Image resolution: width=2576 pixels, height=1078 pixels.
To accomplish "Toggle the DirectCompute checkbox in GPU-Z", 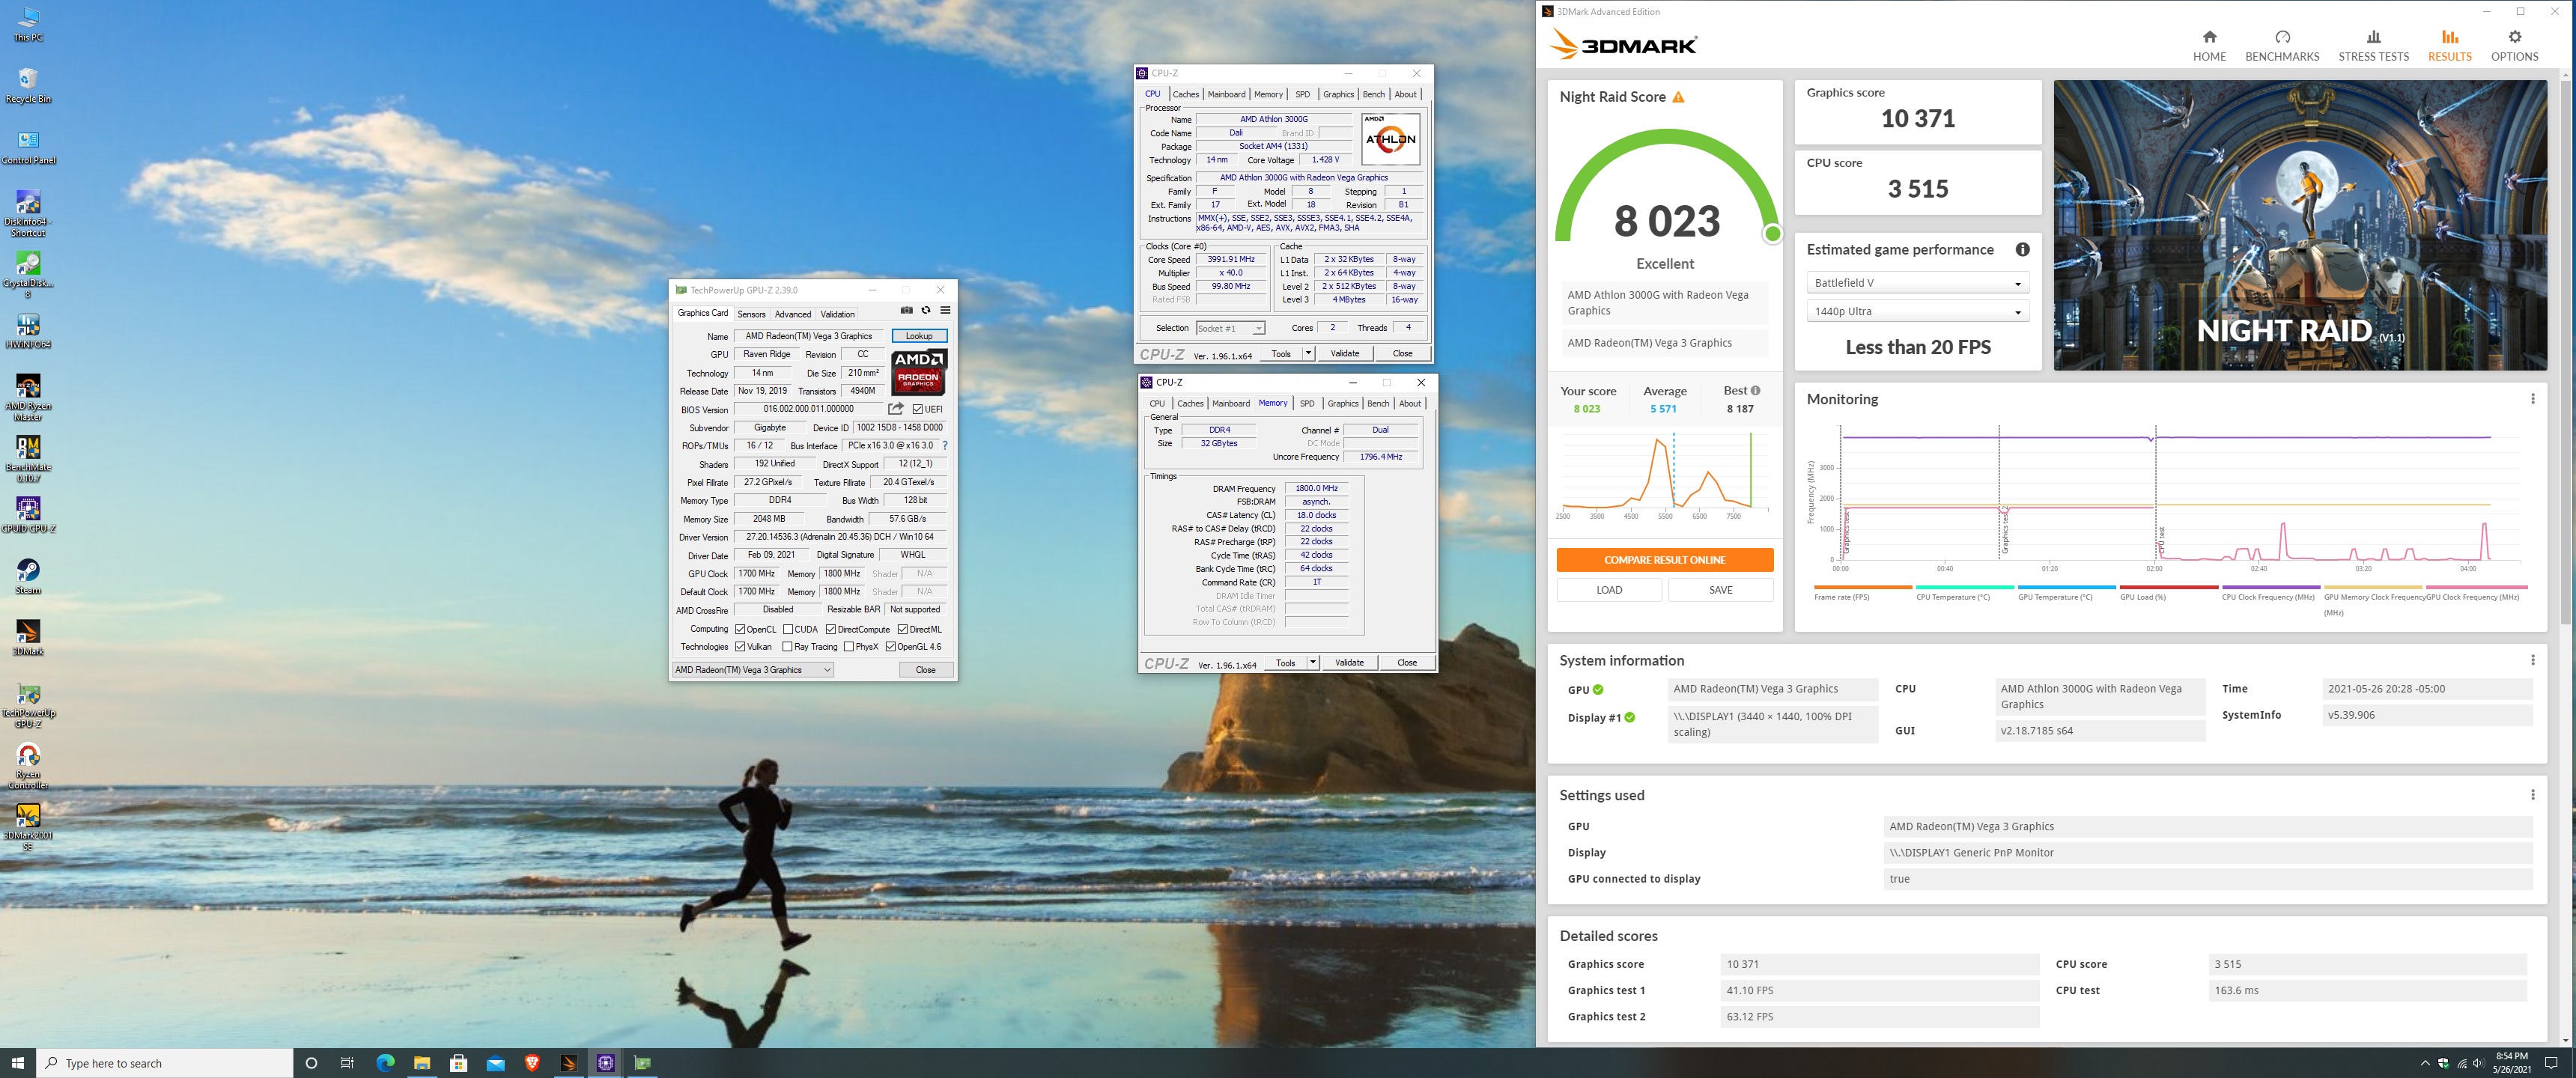I will (831, 629).
